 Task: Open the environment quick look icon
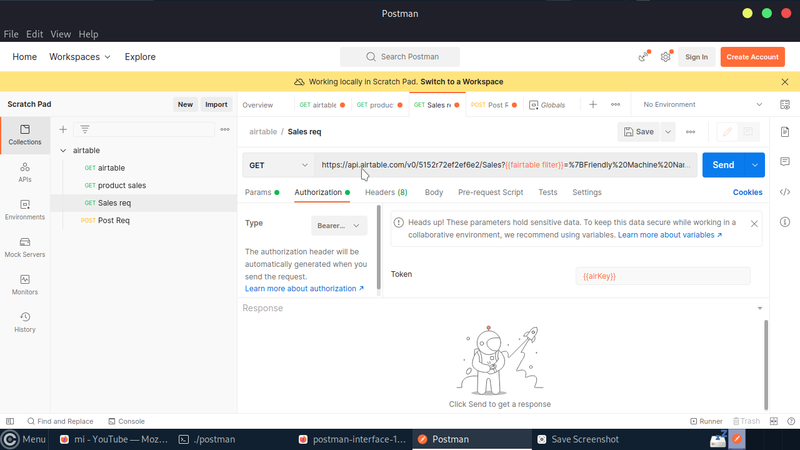tap(785, 105)
